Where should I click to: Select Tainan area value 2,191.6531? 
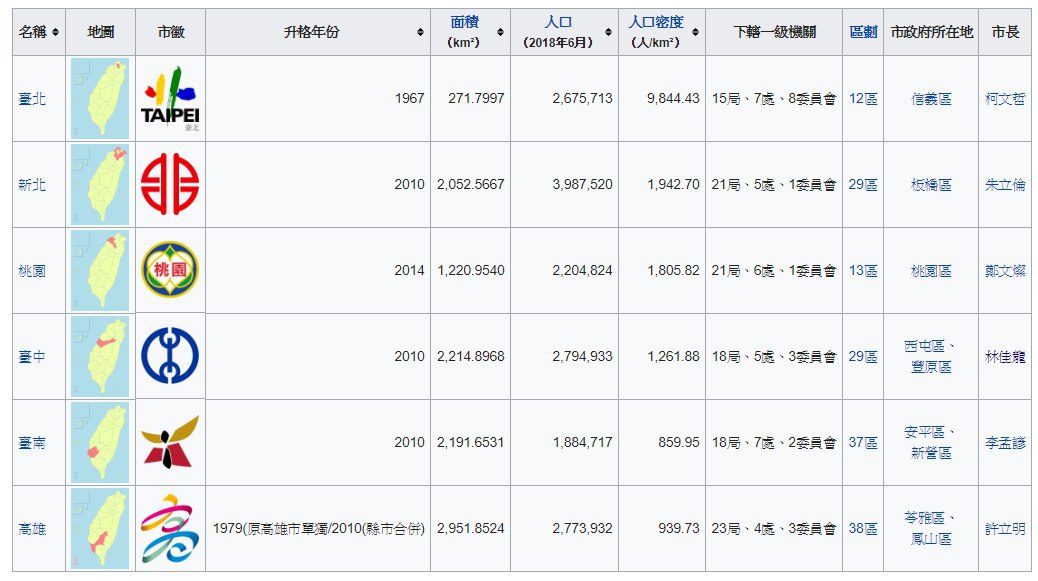(x=471, y=443)
